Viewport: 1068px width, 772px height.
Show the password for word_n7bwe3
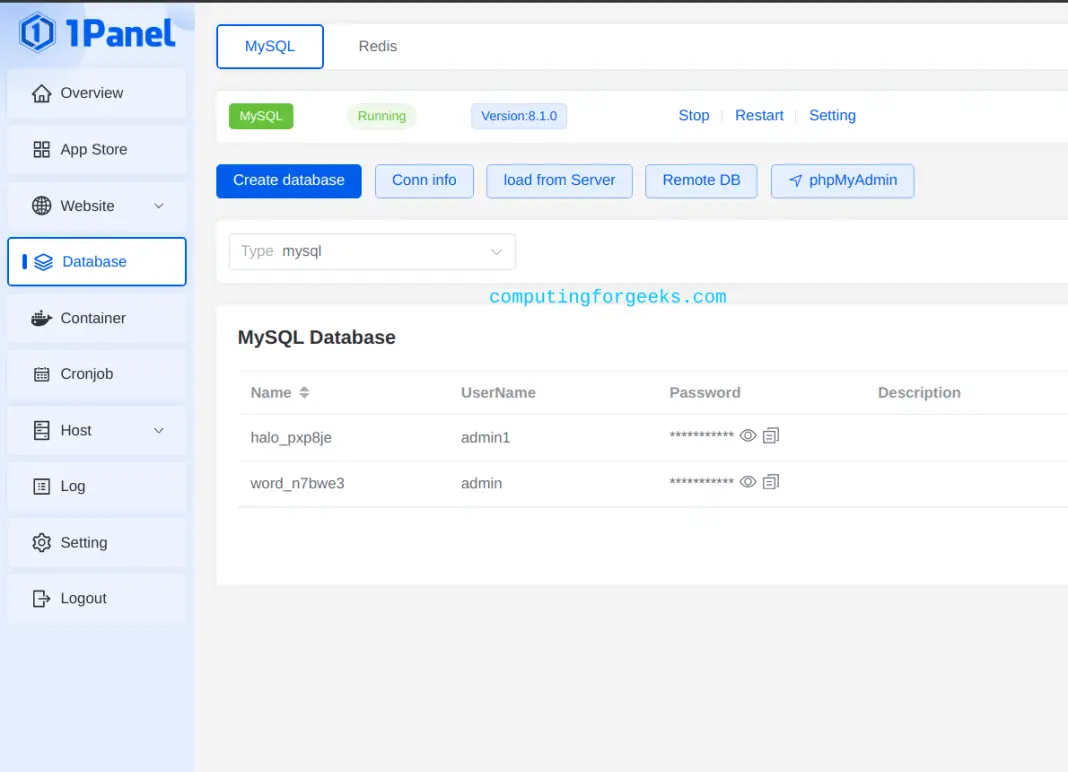click(x=747, y=481)
